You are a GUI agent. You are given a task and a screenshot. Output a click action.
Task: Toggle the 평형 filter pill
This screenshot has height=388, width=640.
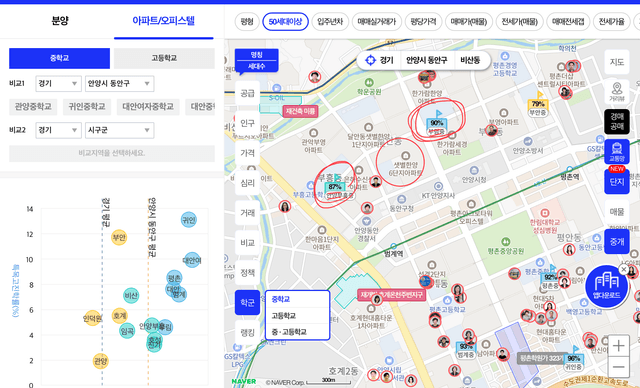(x=247, y=22)
